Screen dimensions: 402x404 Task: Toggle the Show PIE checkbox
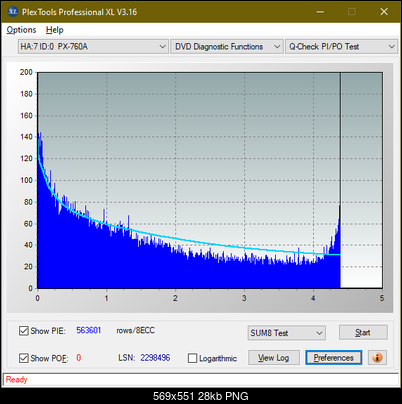click(24, 331)
